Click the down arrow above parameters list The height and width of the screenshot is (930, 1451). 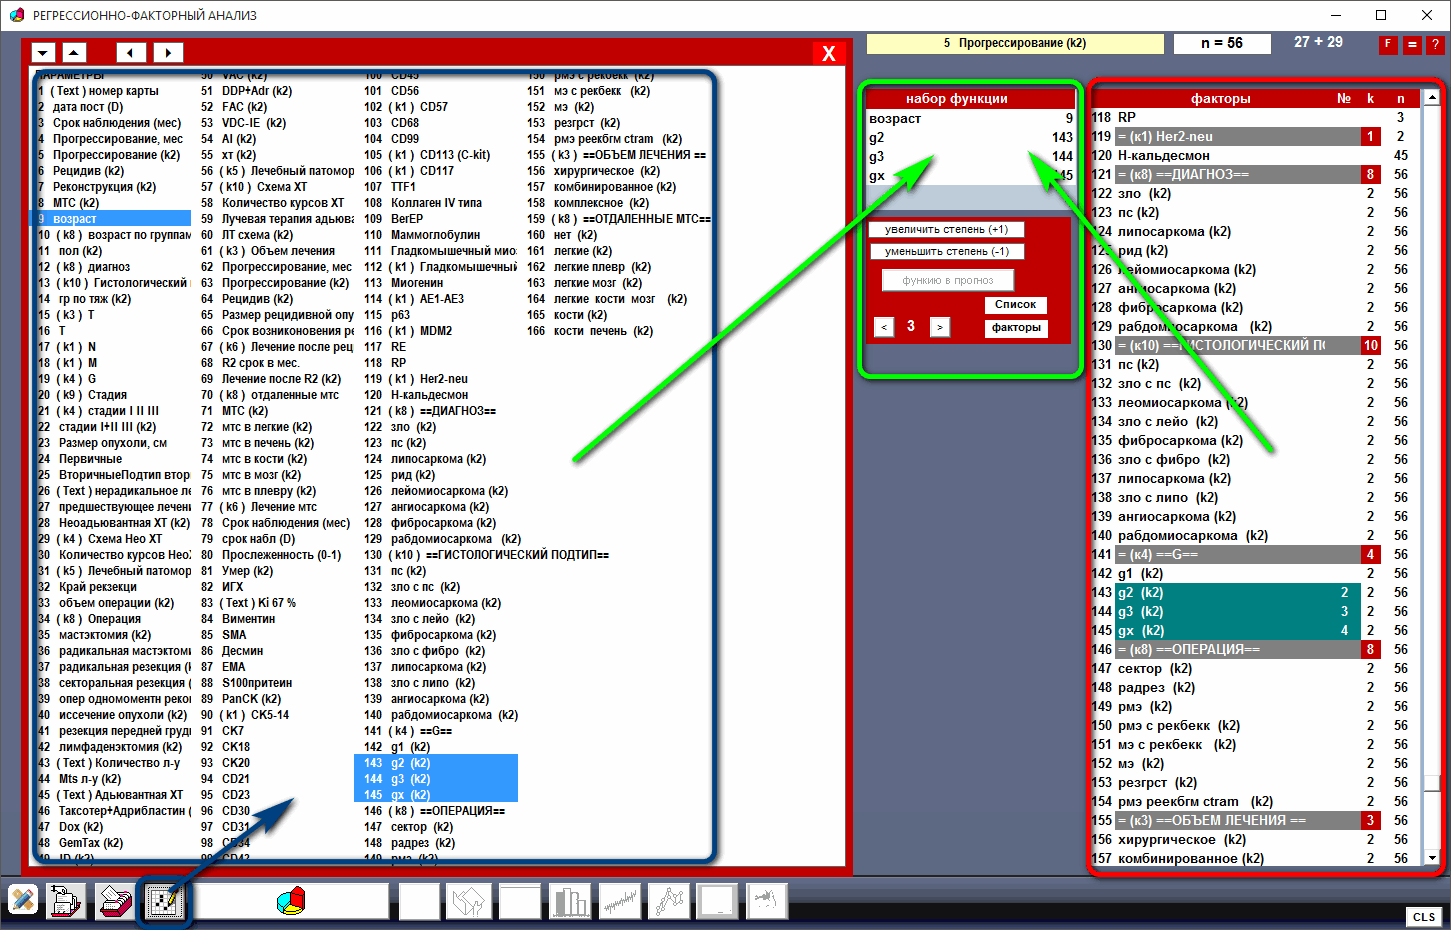43,53
